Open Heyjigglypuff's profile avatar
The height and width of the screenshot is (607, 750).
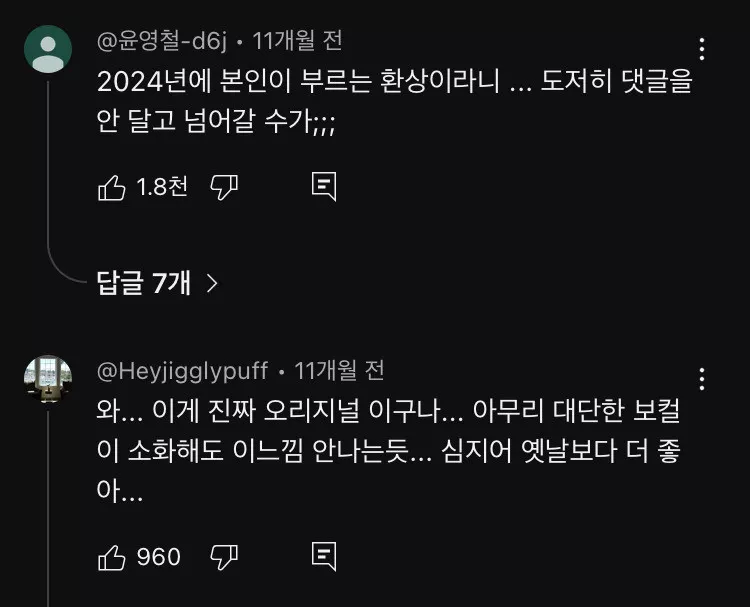[47, 380]
